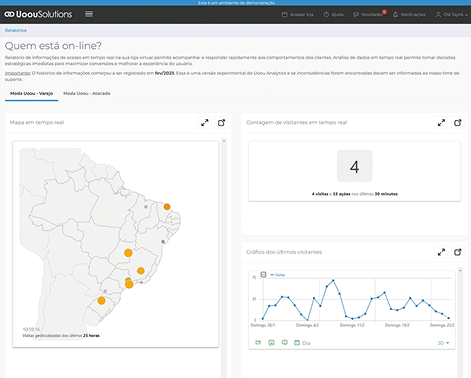Open the chart metrics picker icon
The width and height of the screenshot is (471, 378).
263,274
